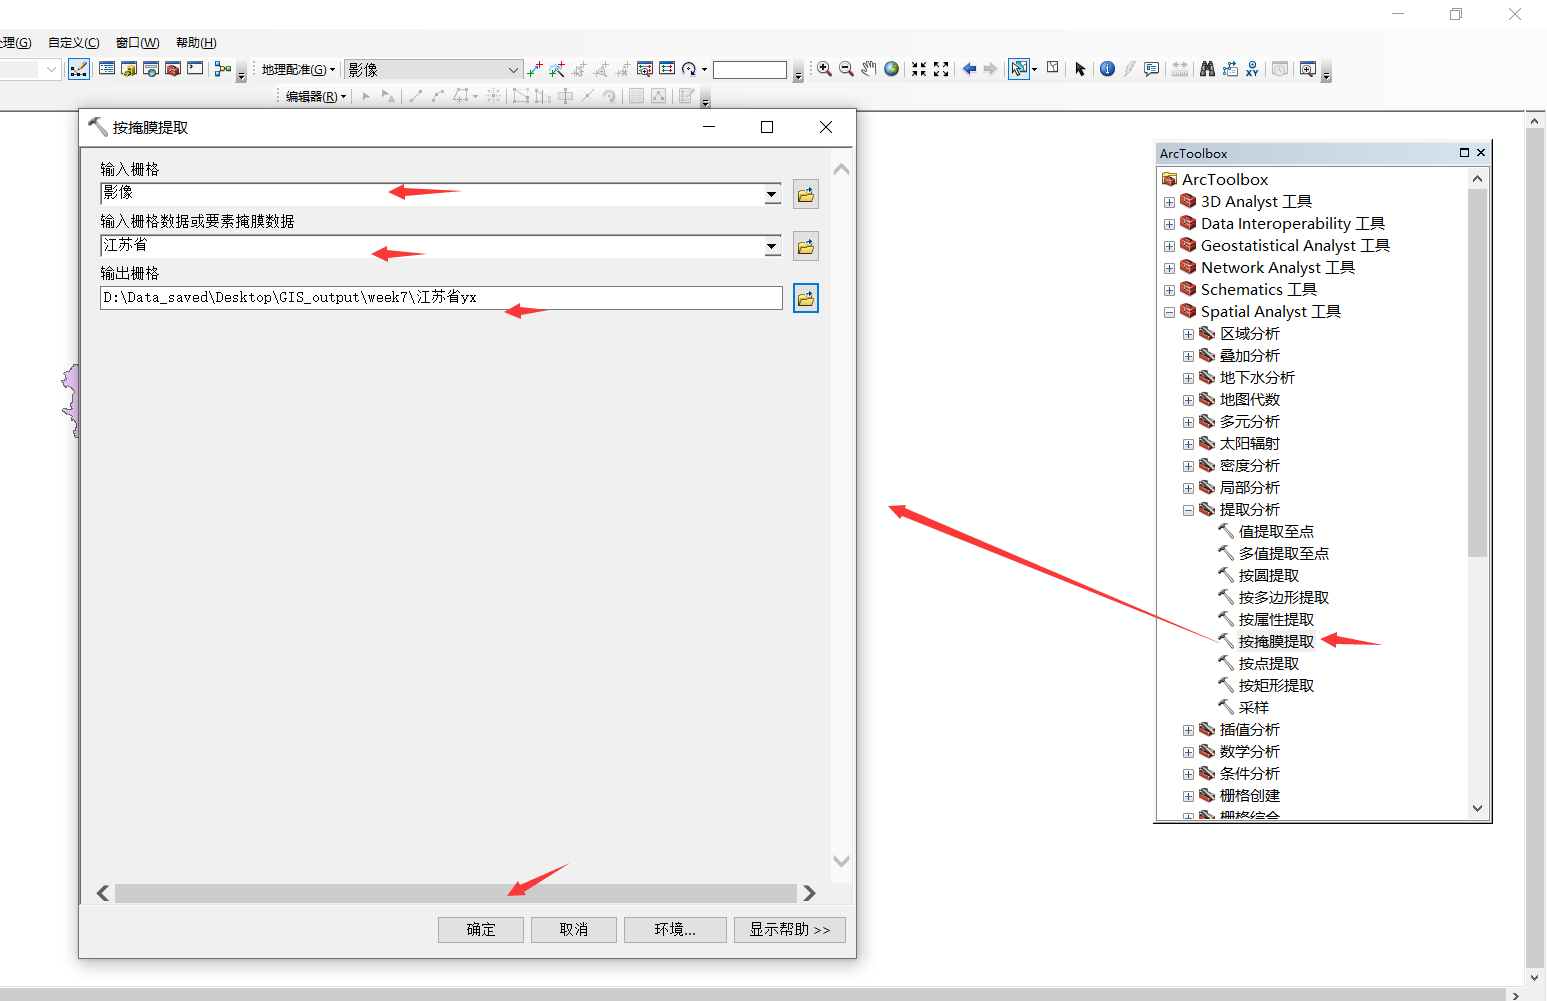Go back to previous extent arrow
Image resolution: width=1547 pixels, height=1001 pixels.
968,69
